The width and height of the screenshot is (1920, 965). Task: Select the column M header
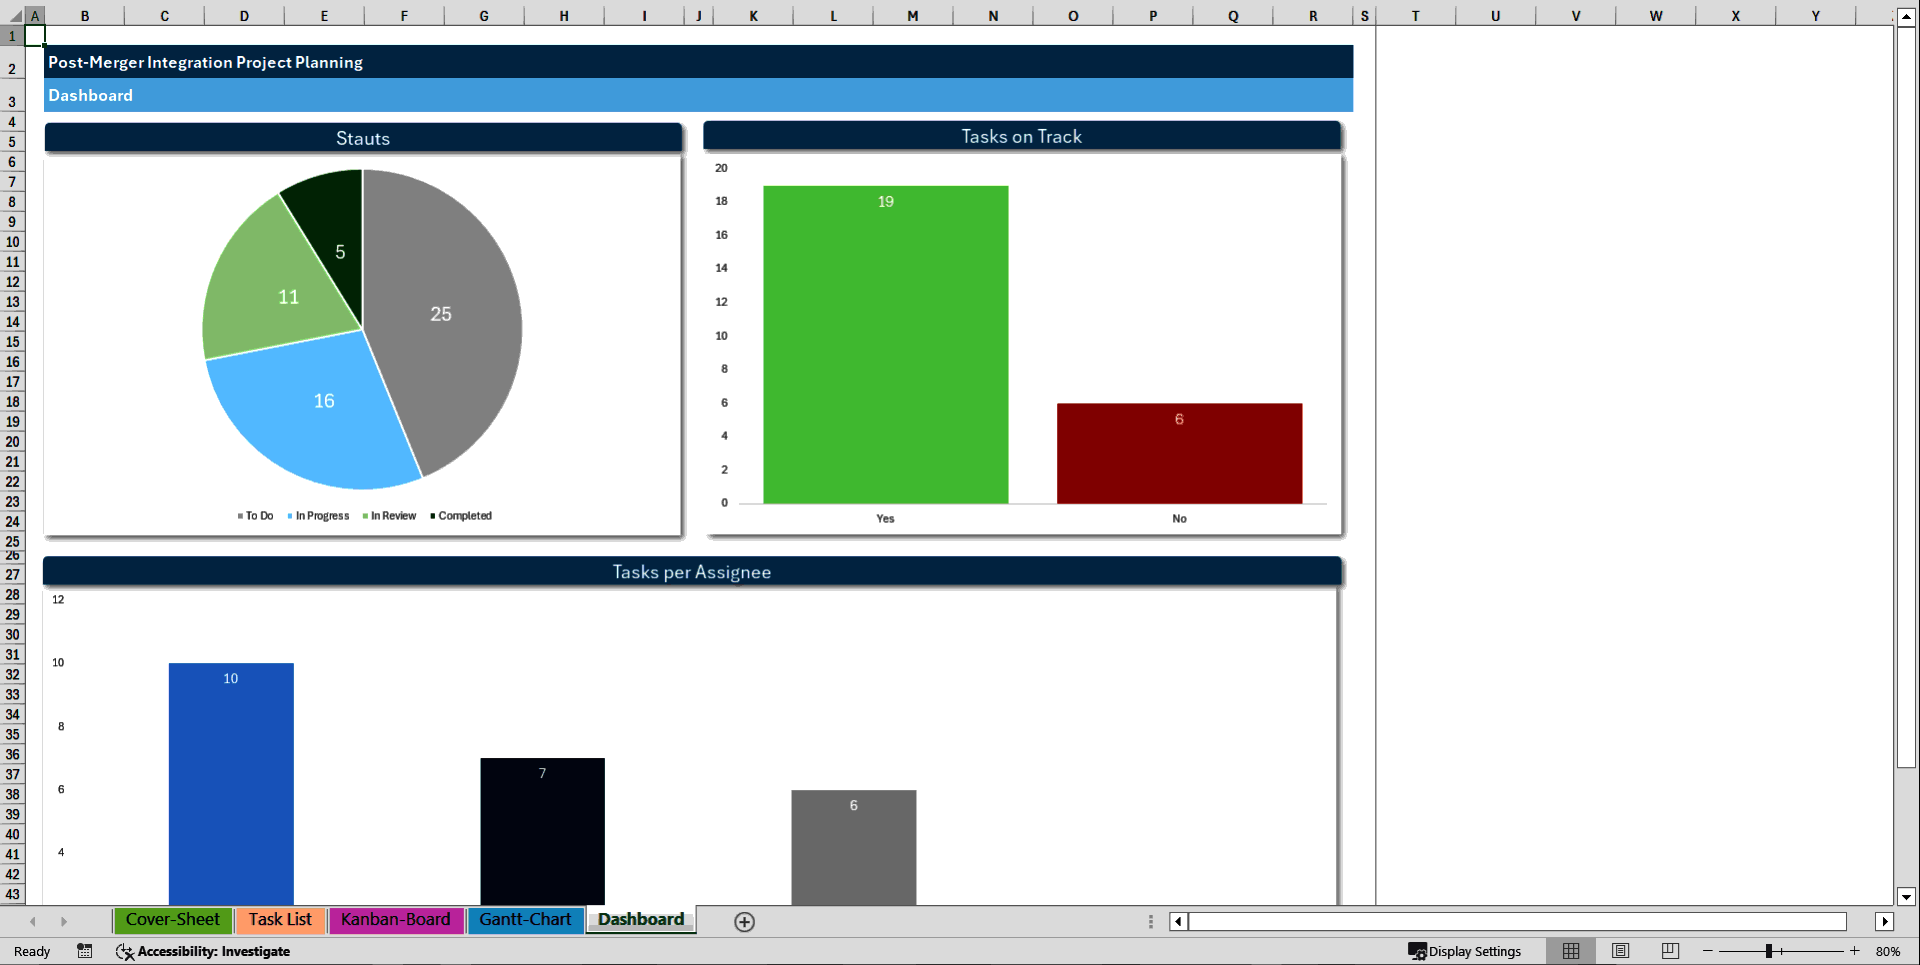911,15
